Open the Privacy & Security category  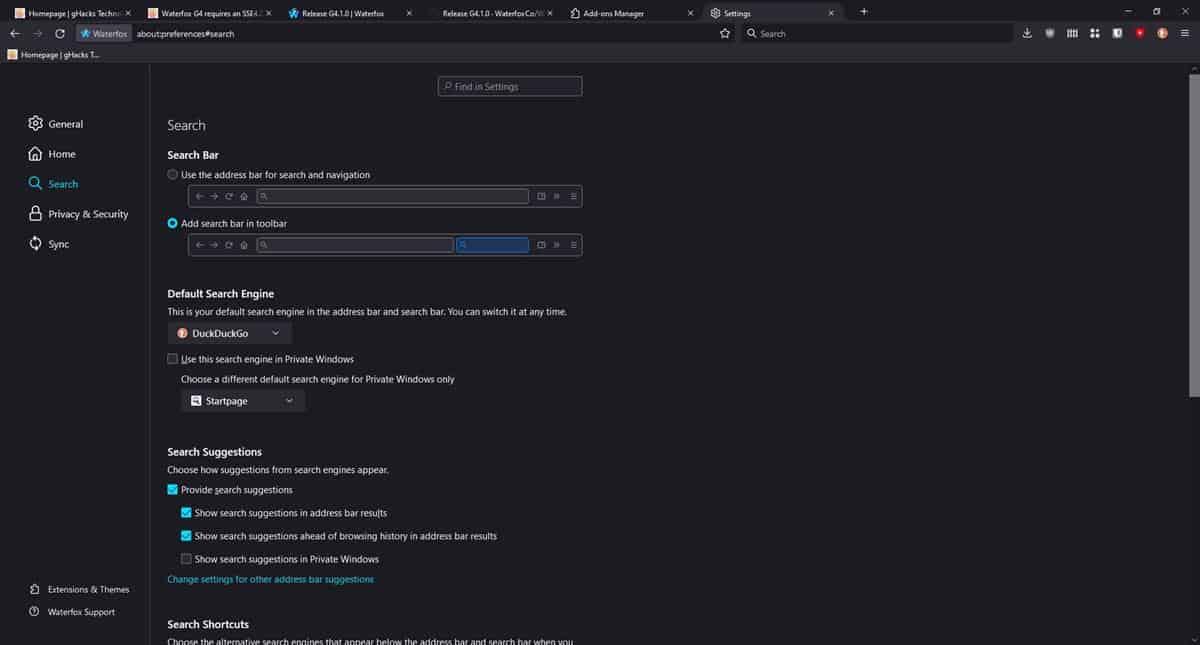tap(88, 214)
